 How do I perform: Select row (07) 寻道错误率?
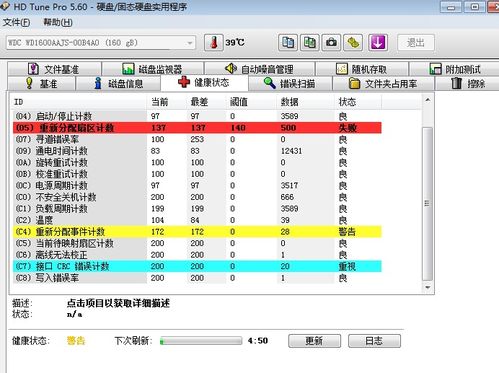(x=197, y=139)
